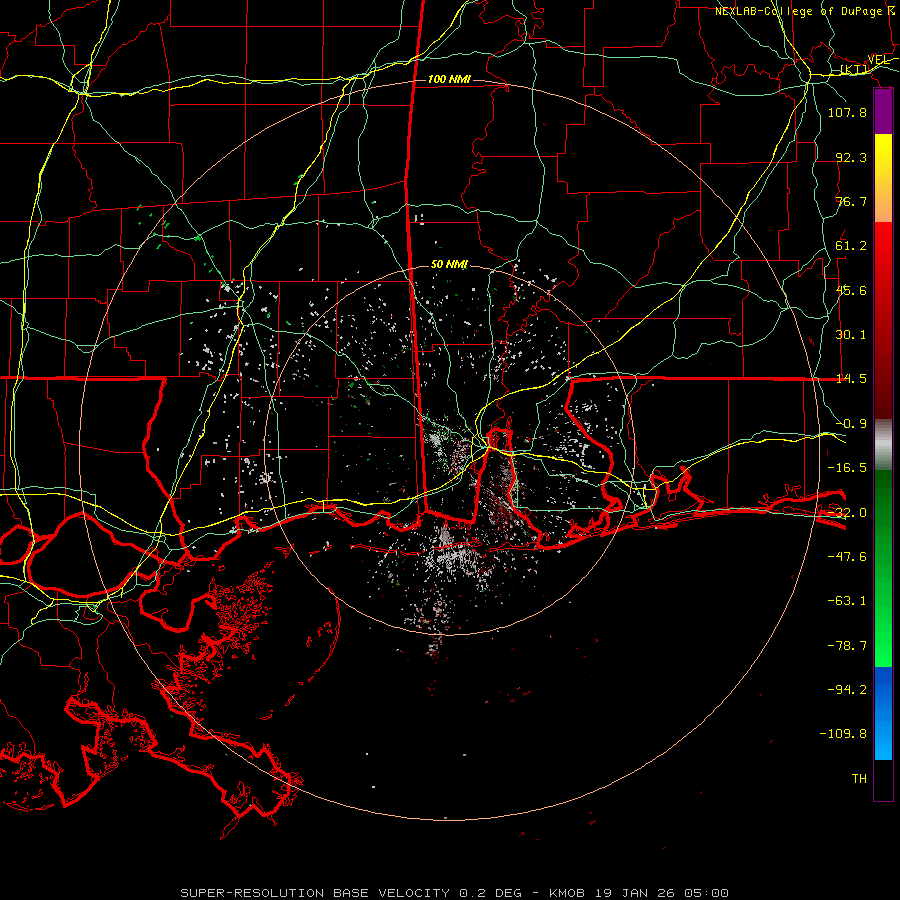Pick the yellow-orange segment of the color bar
Screen dimensions: 900x900
[883, 178]
